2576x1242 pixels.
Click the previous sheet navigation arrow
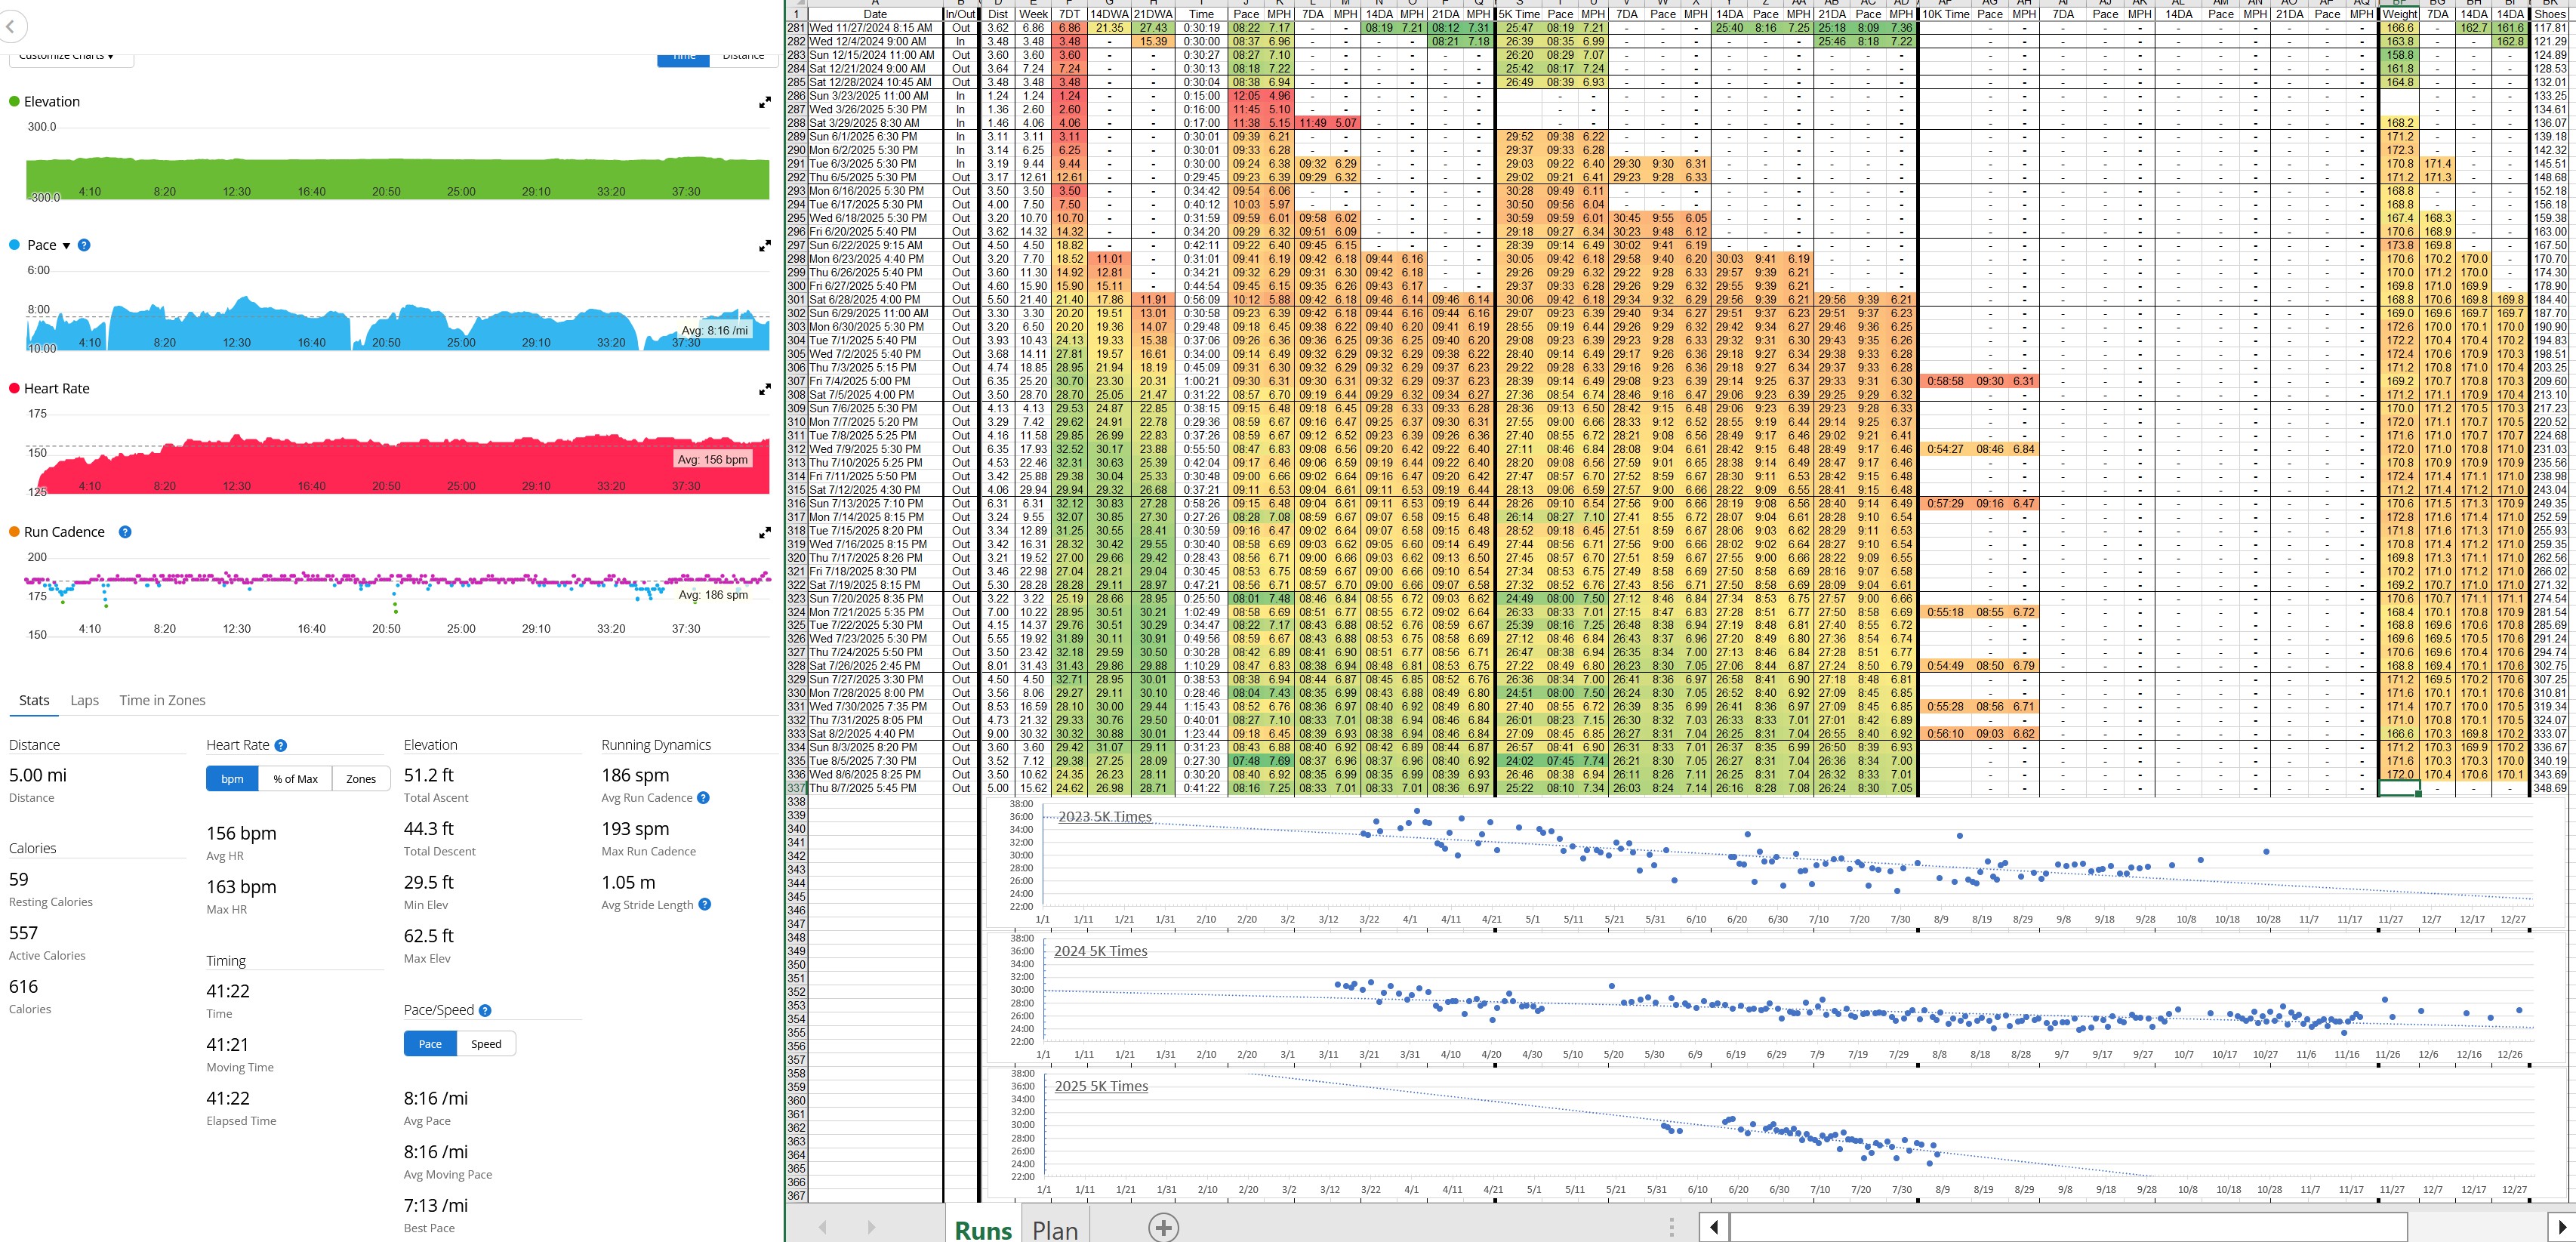(822, 1227)
